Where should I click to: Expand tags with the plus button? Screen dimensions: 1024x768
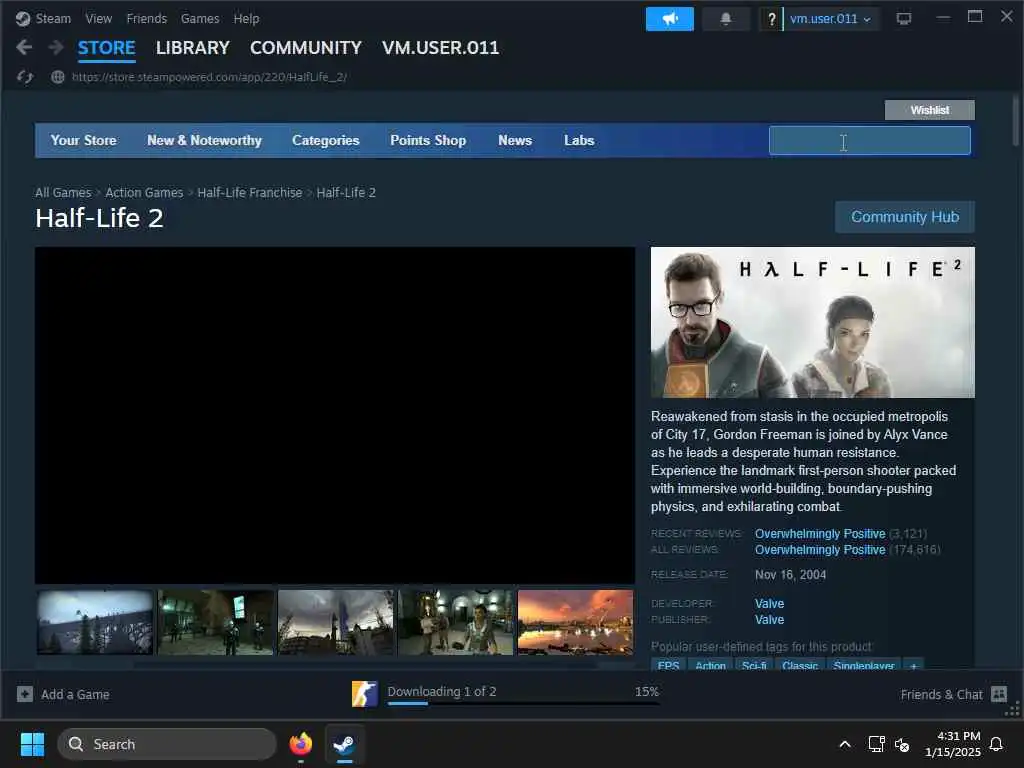click(914, 664)
